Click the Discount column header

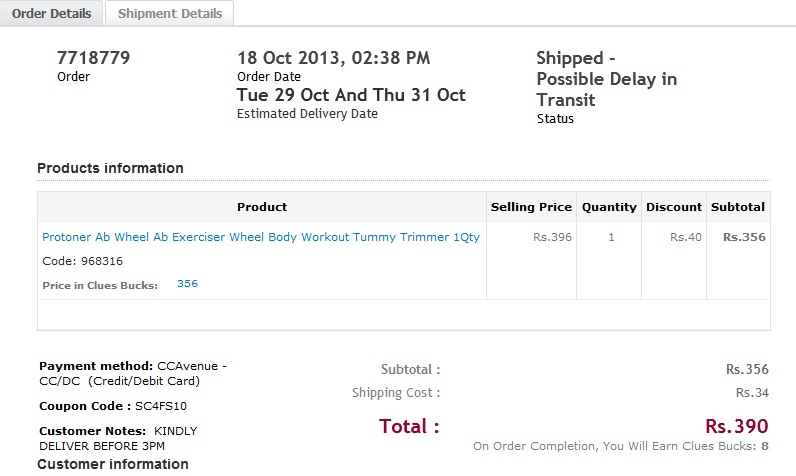[x=673, y=207]
